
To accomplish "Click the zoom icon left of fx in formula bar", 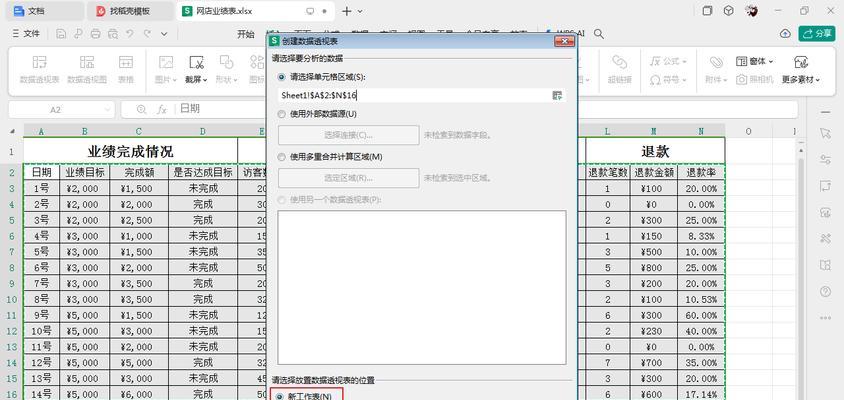I will tap(142, 109).
